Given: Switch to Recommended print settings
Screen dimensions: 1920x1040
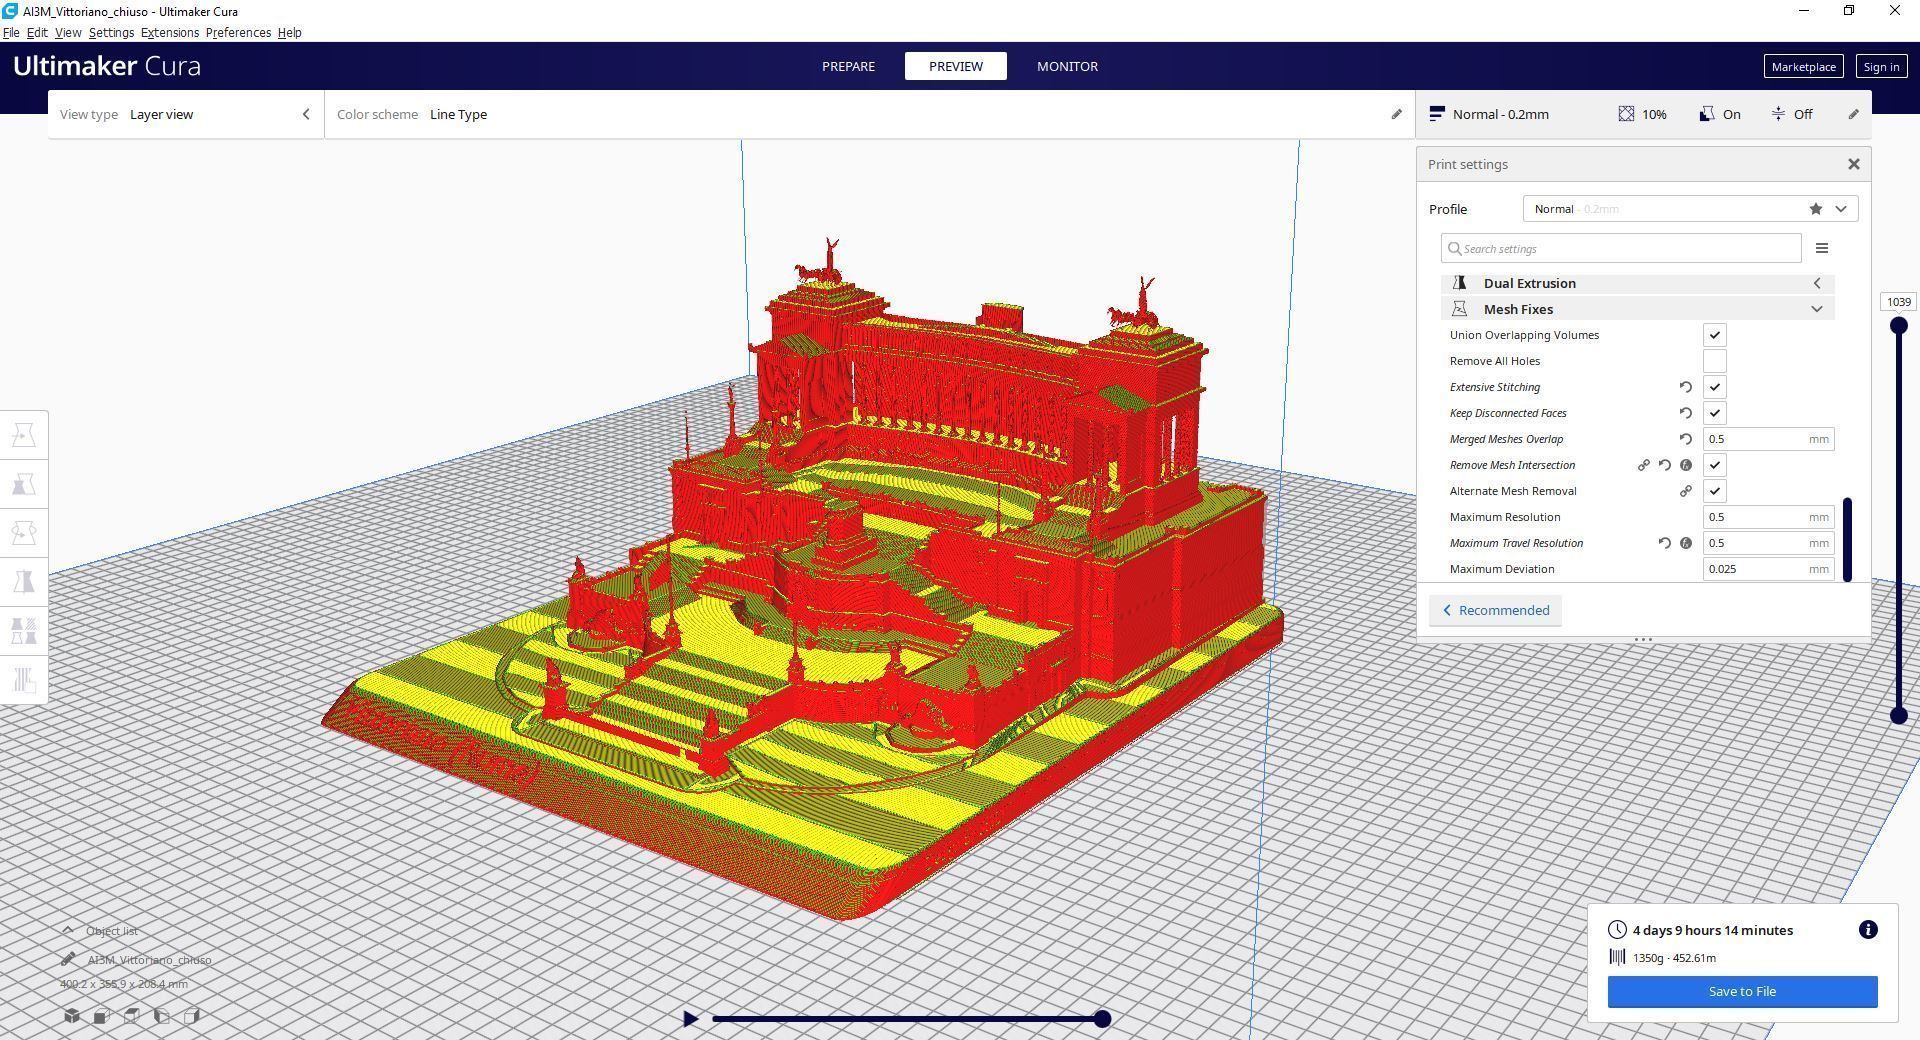Looking at the screenshot, I should (x=1495, y=610).
